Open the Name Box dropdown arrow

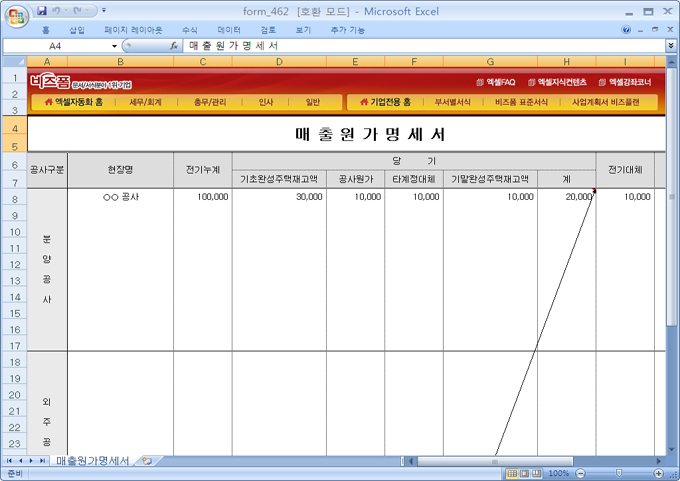(x=114, y=46)
